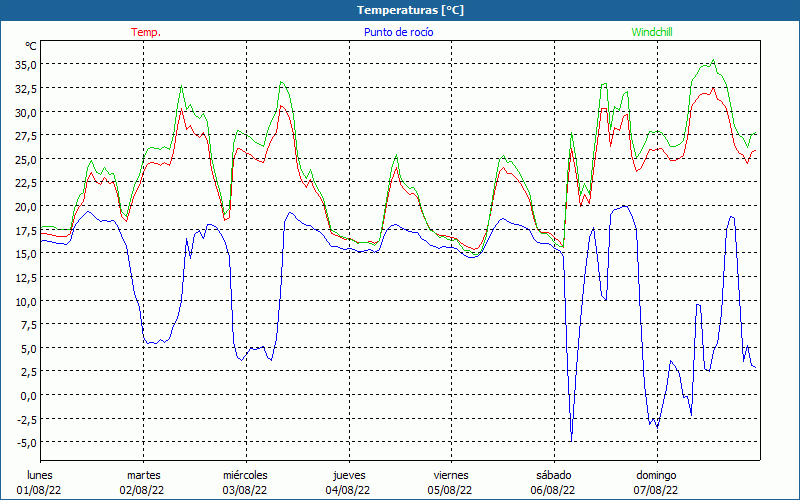Click the 22,5 y-axis value
This screenshot has width=800, height=500.
(x=26, y=183)
